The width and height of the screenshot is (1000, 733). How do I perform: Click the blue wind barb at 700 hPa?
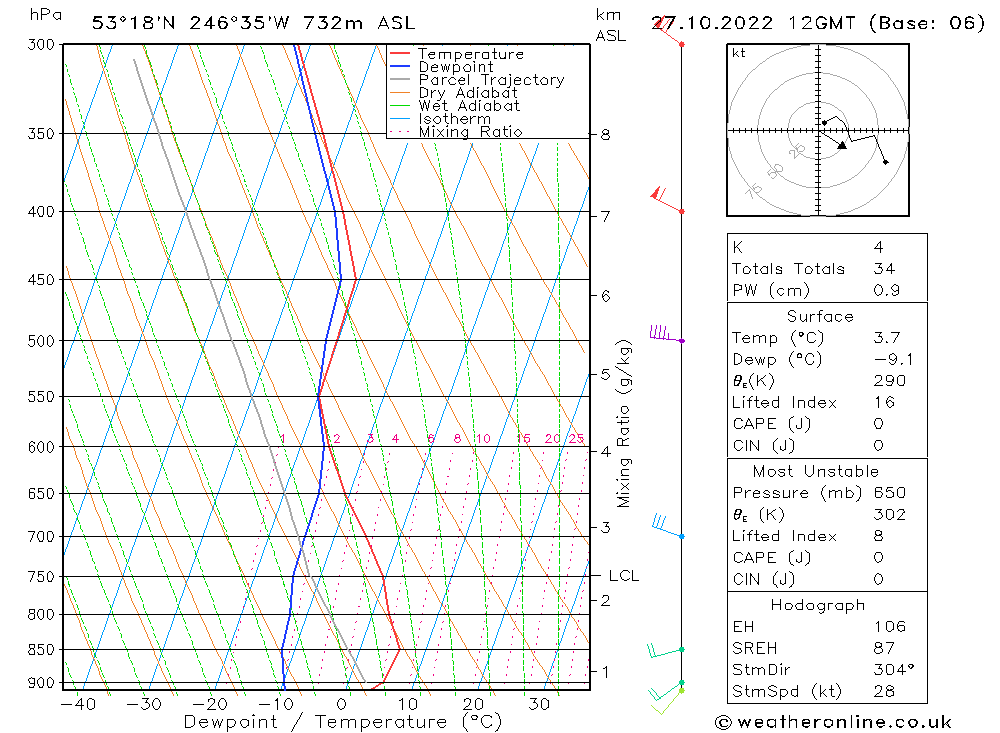(667, 526)
